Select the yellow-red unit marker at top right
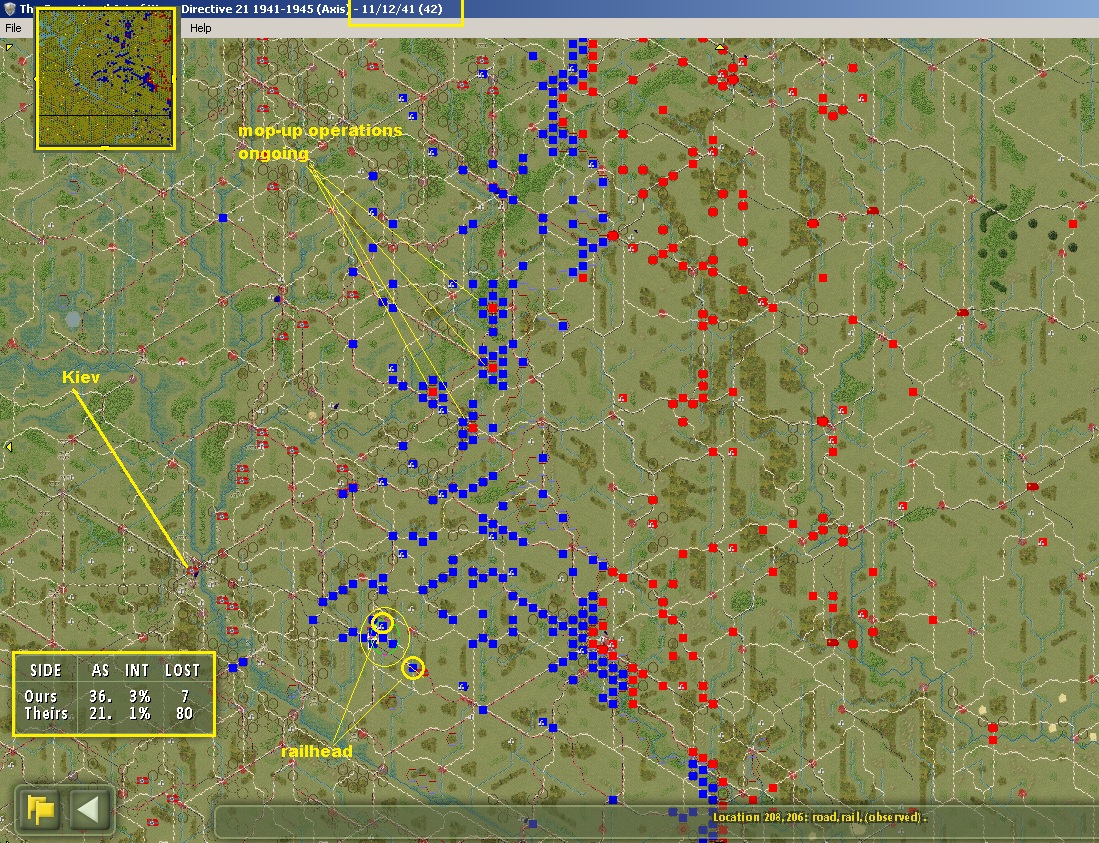This screenshot has width=1099, height=843. point(720,47)
